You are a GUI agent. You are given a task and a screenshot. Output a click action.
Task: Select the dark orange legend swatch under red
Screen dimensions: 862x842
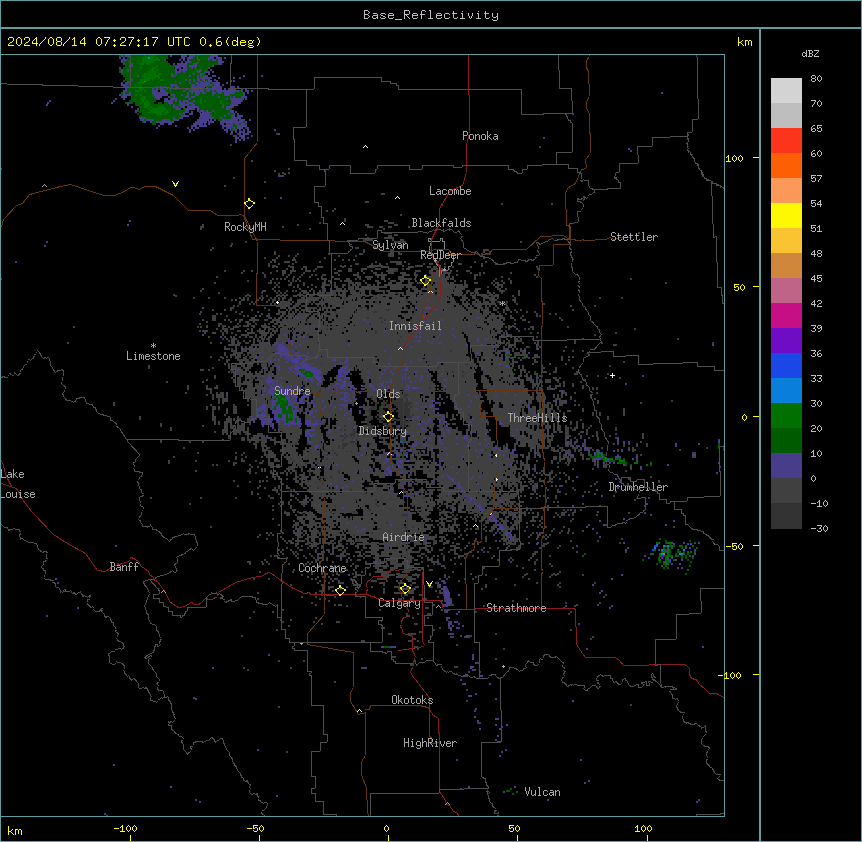coord(786,165)
